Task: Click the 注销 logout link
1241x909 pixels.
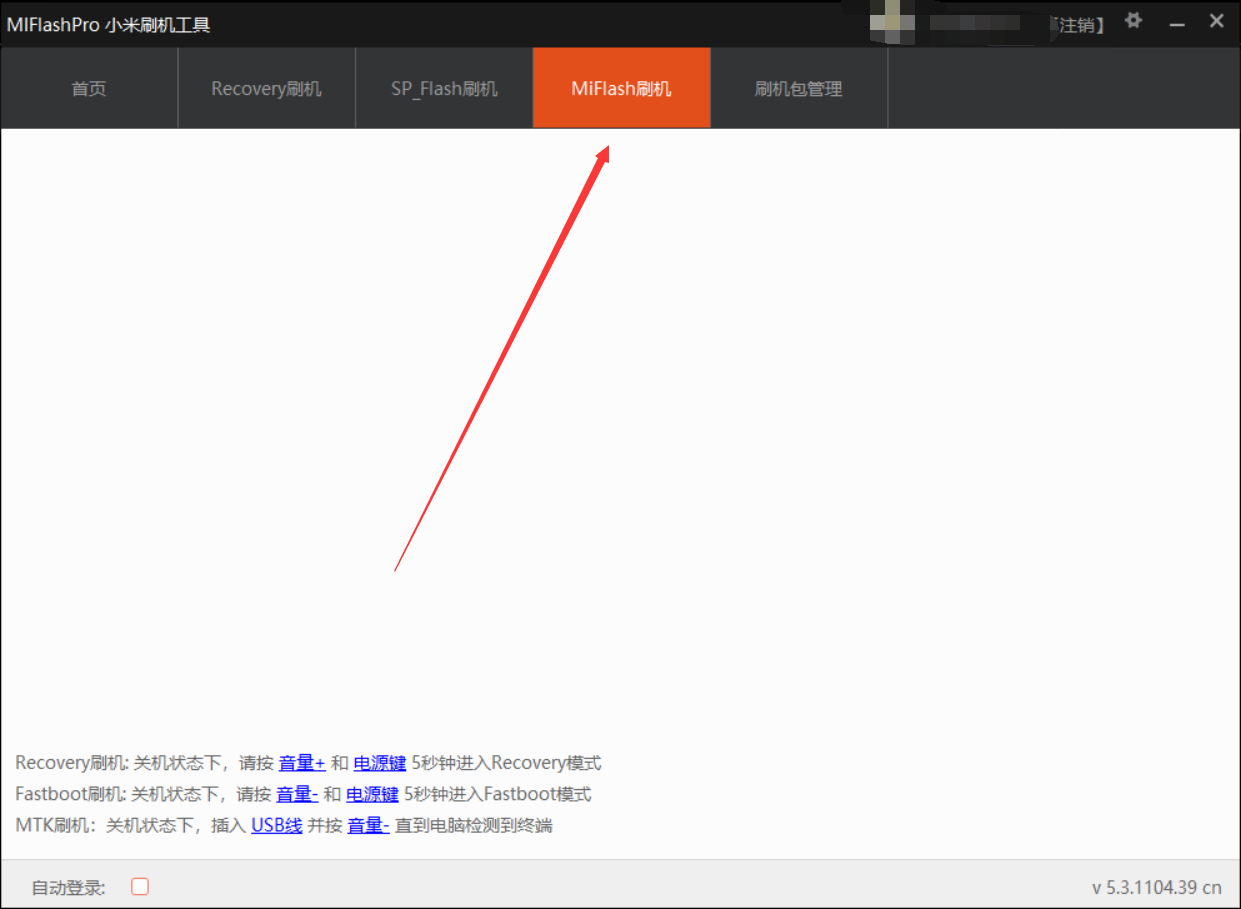Action: (1077, 25)
